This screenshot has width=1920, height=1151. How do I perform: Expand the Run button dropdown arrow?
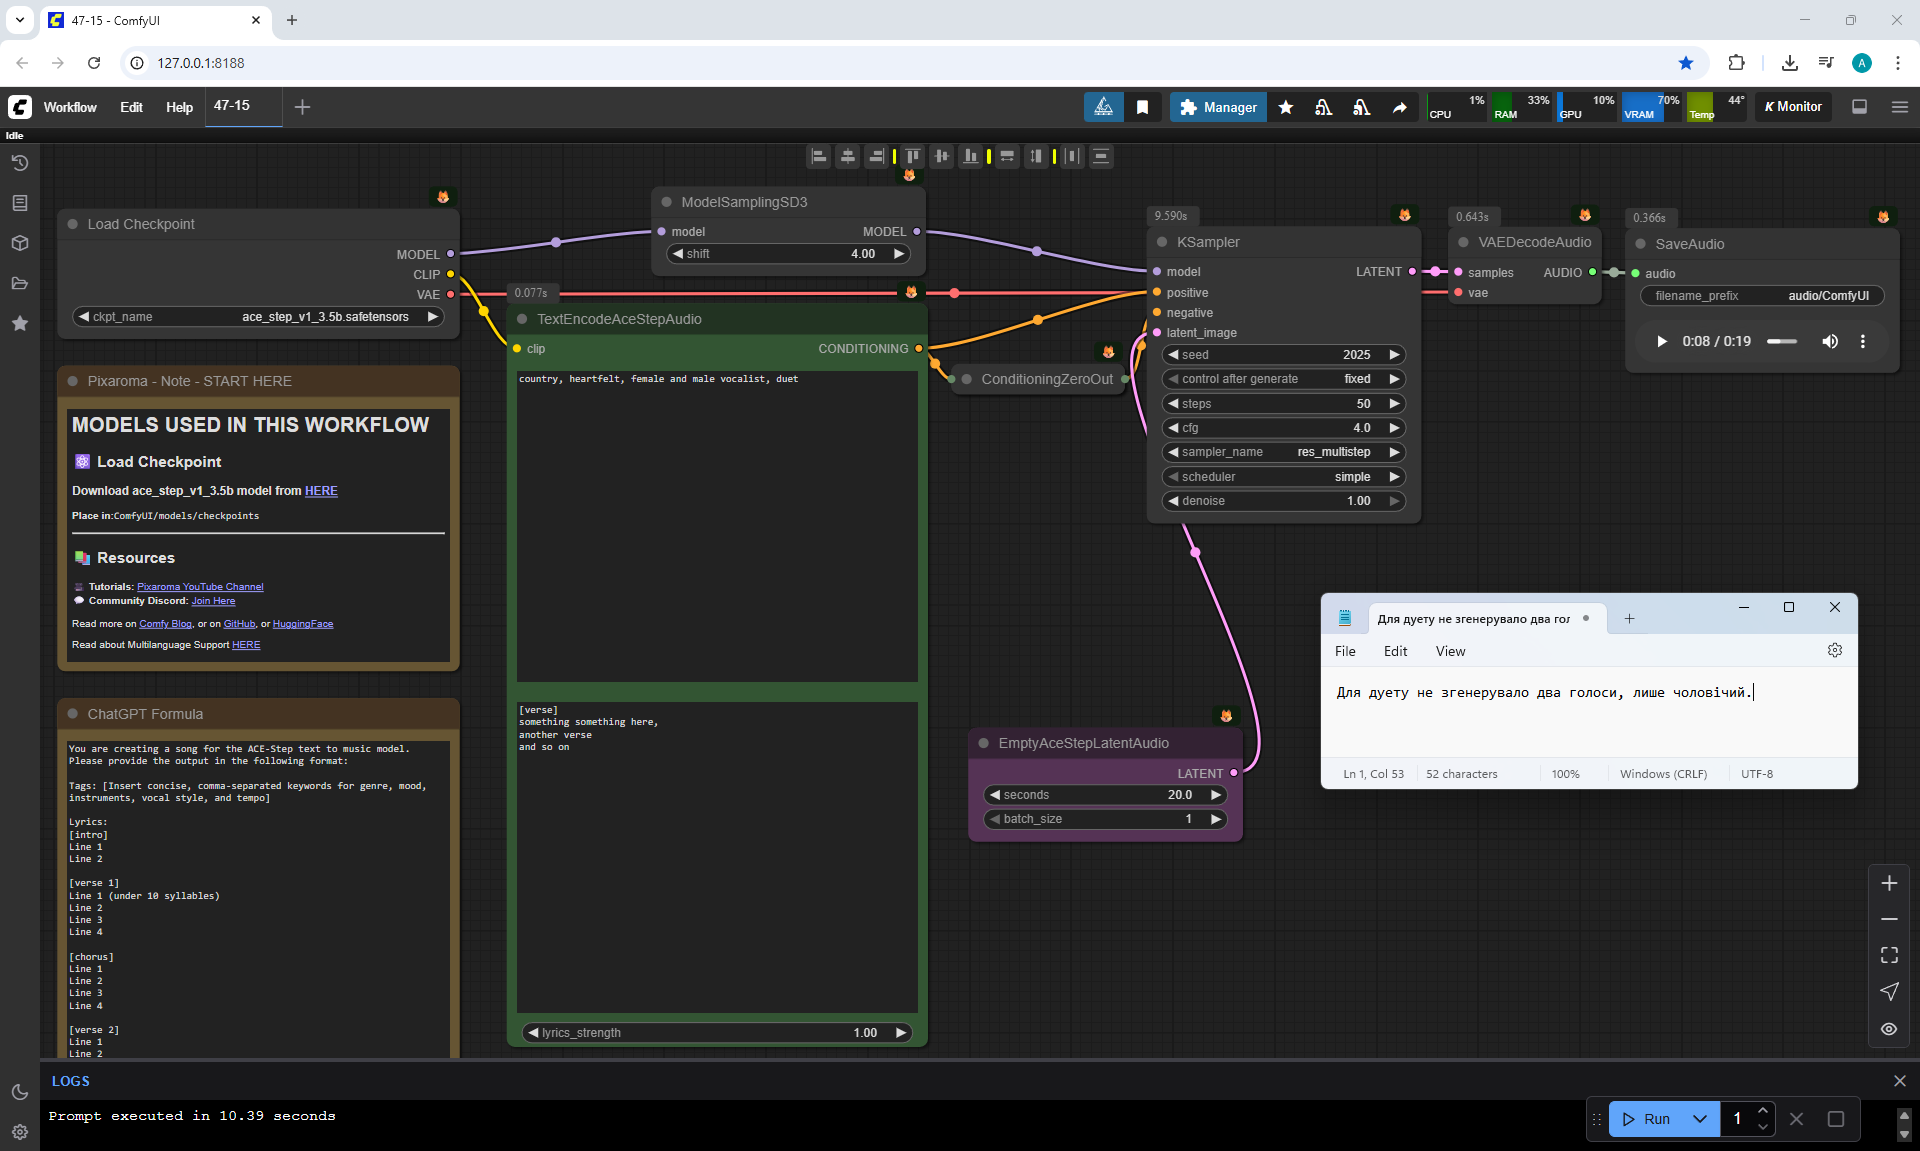tap(1699, 1119)
